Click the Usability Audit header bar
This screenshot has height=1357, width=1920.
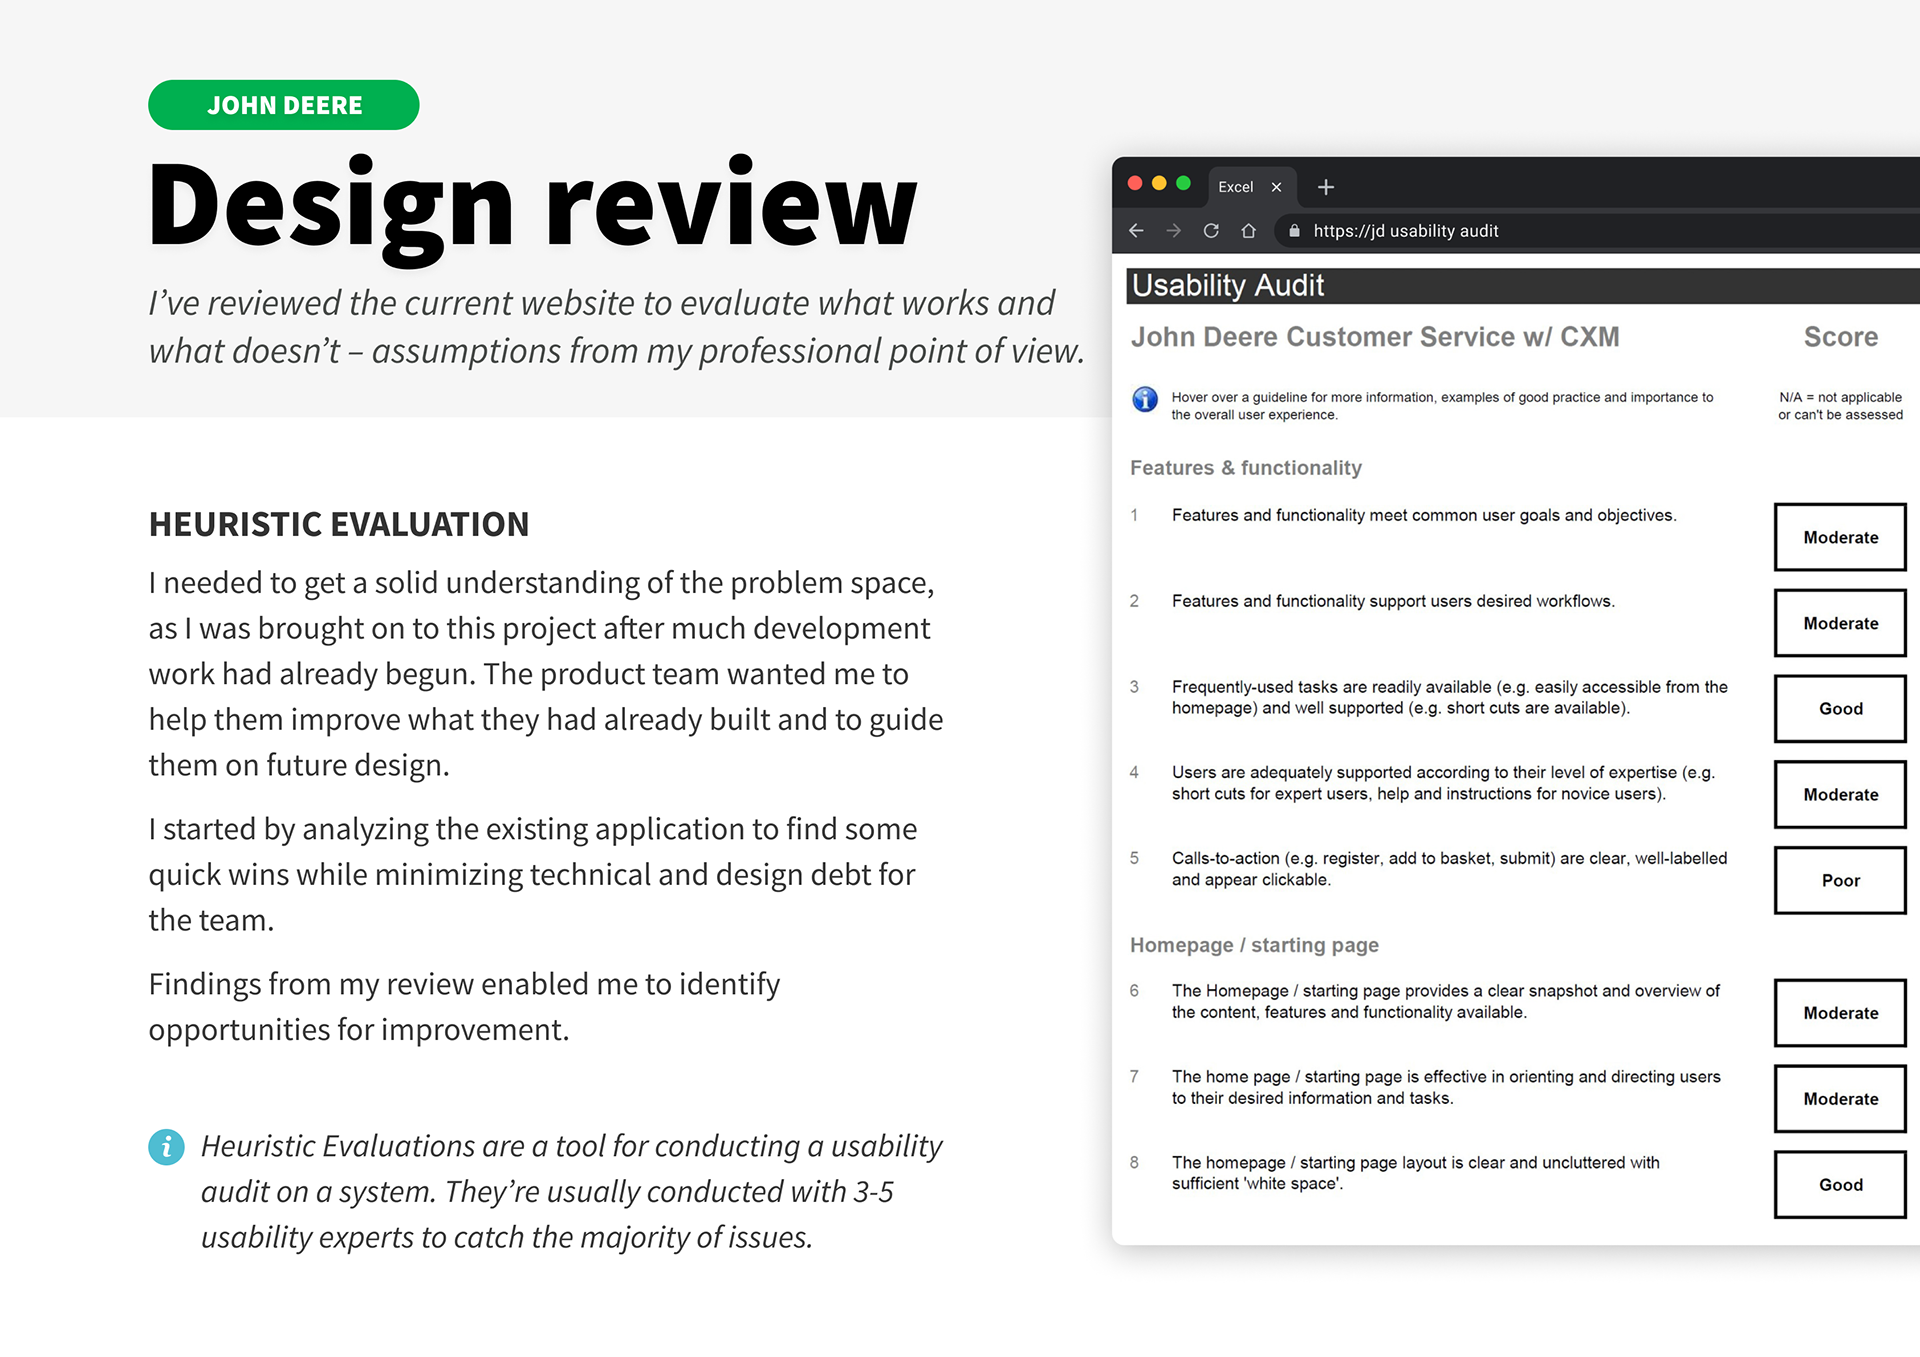[x=1228, y=285]
